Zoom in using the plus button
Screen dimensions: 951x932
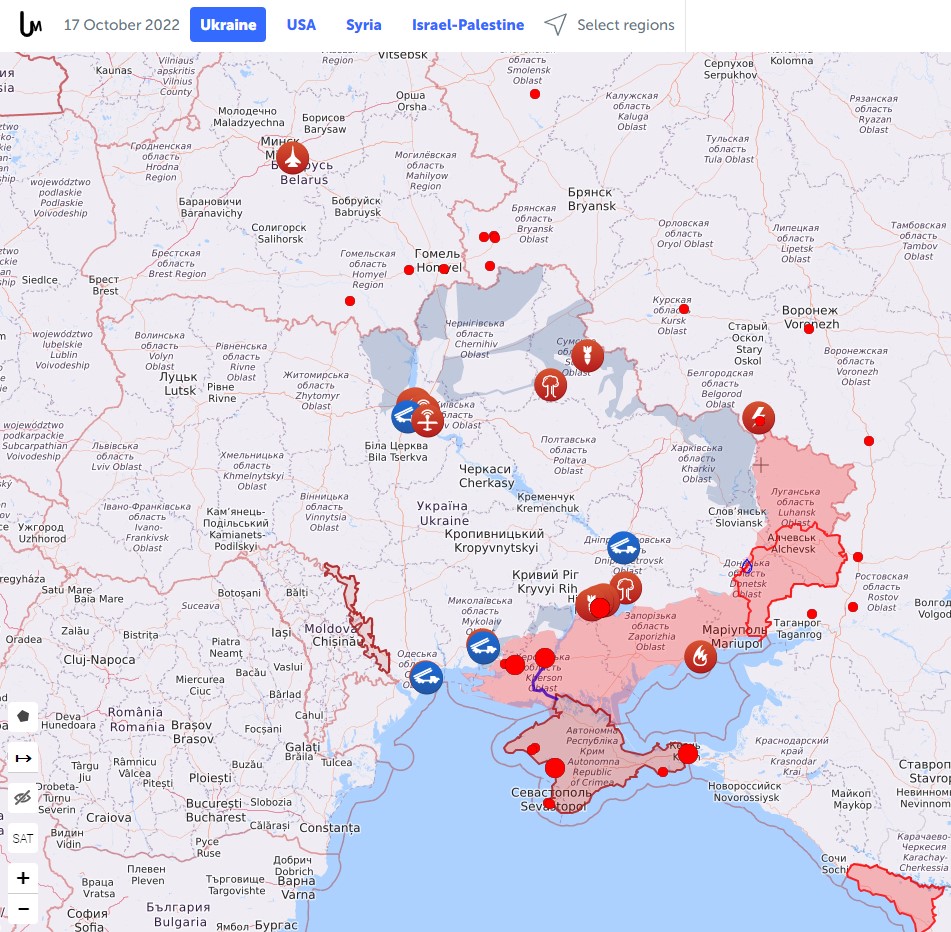click(x=23, y=879)
